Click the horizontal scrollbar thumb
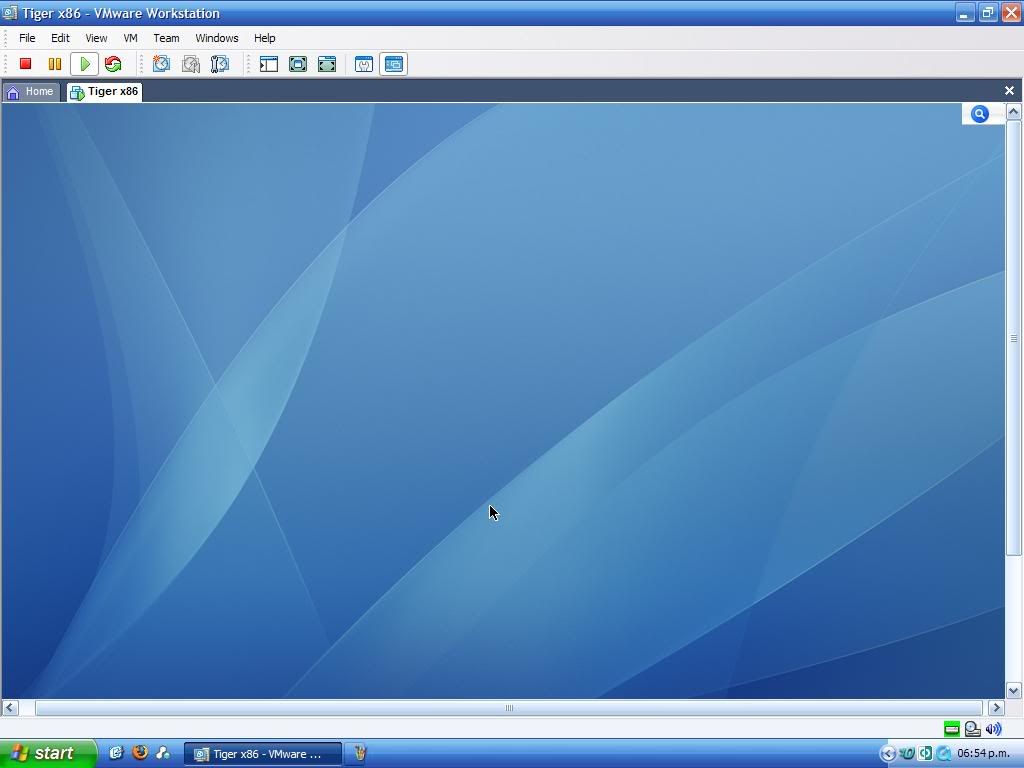The height and width of the screenshot is (768, 1024). (509, 708)
